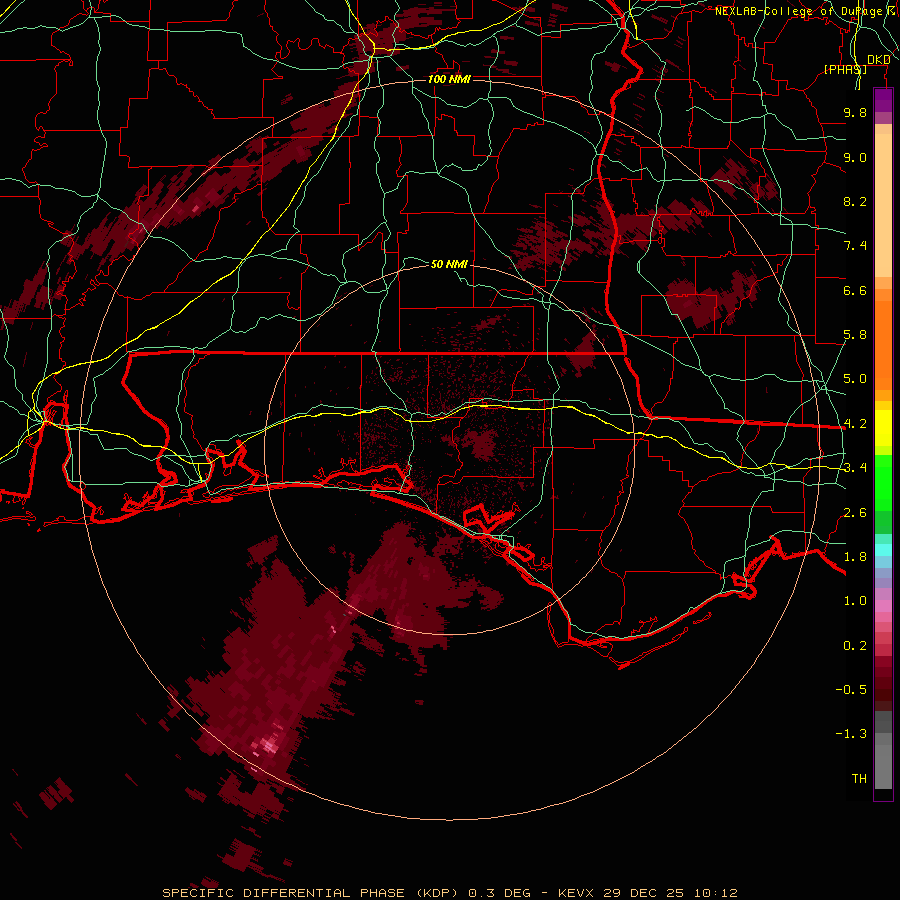Select the 8.2 scale label
The image size is (900, 900).
pyautogui.click(x=855, y=201)
